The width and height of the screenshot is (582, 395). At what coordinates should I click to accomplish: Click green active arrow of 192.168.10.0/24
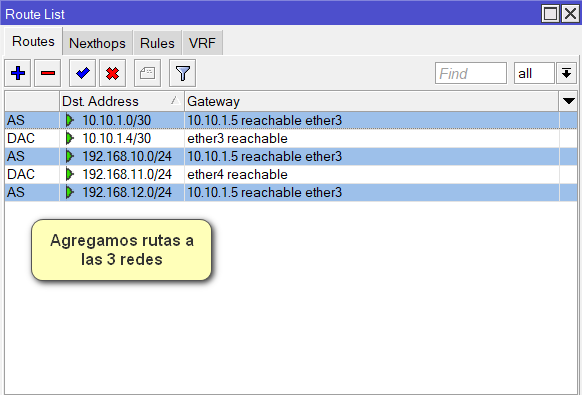[69, 156]
